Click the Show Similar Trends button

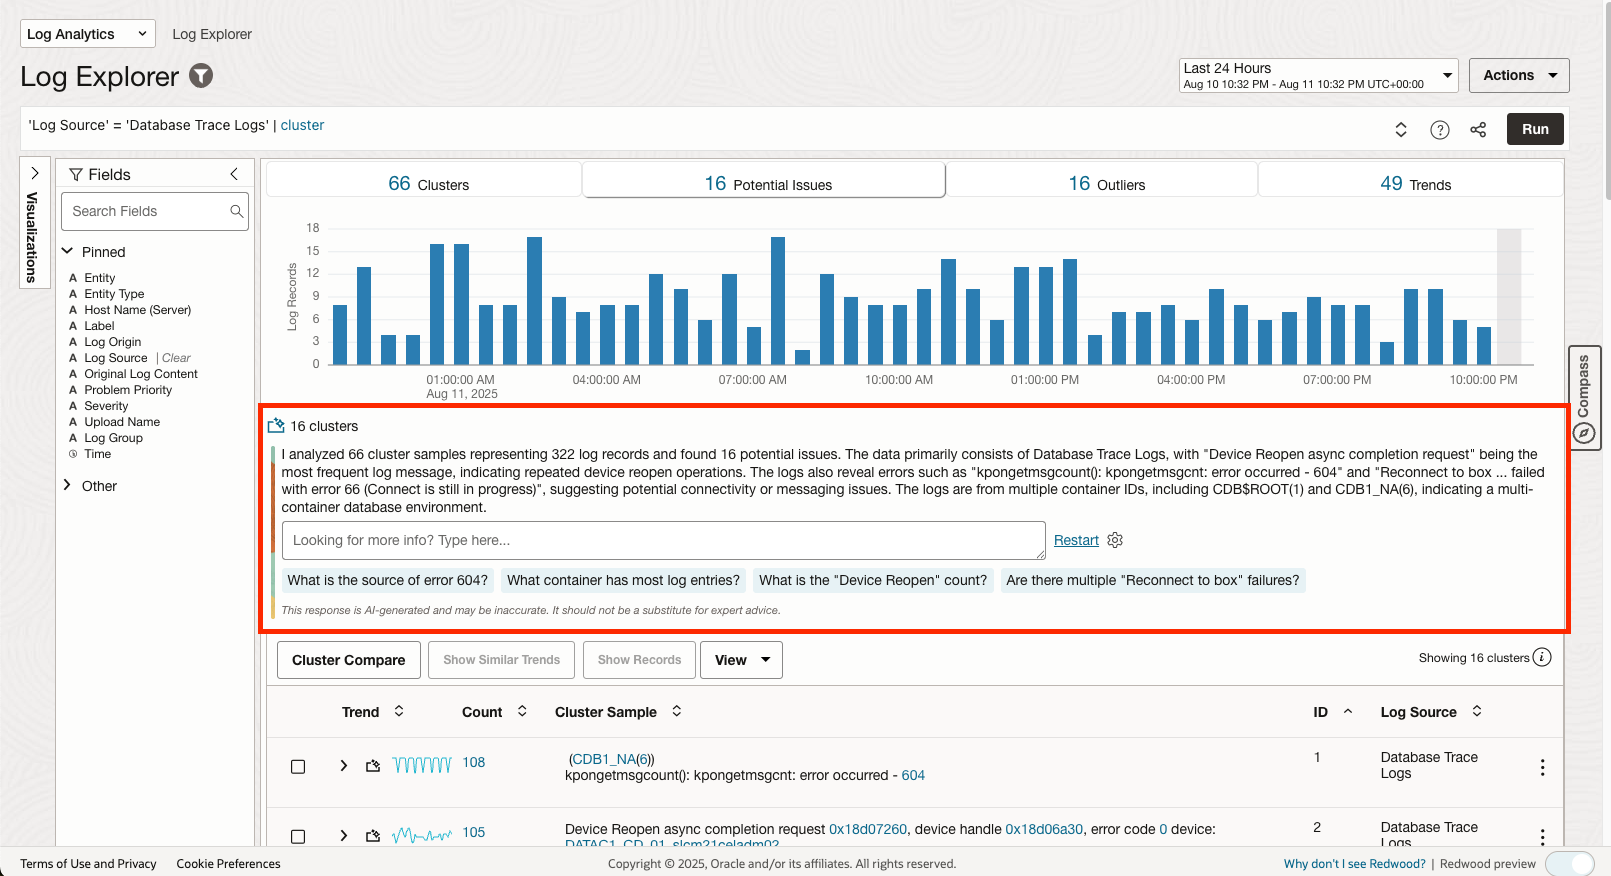[x=502, y=660]
